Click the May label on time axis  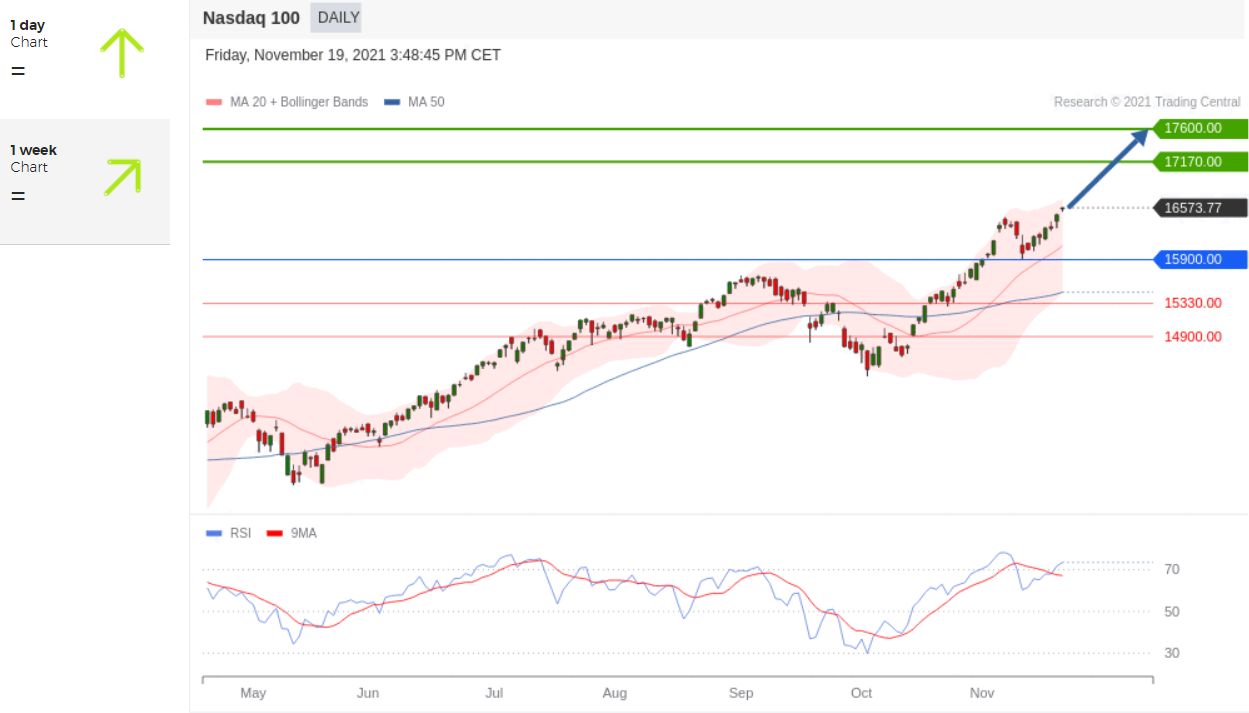[x=253, y=693]
